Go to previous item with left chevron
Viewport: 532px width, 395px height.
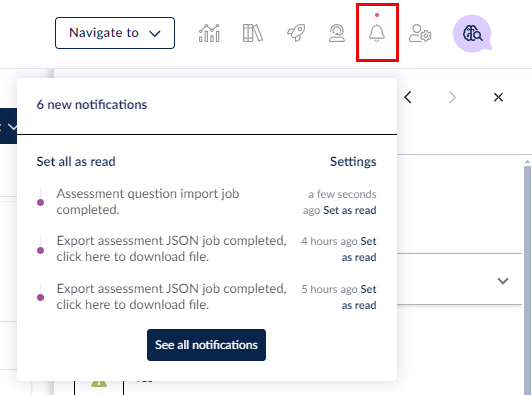coord(408,97)
